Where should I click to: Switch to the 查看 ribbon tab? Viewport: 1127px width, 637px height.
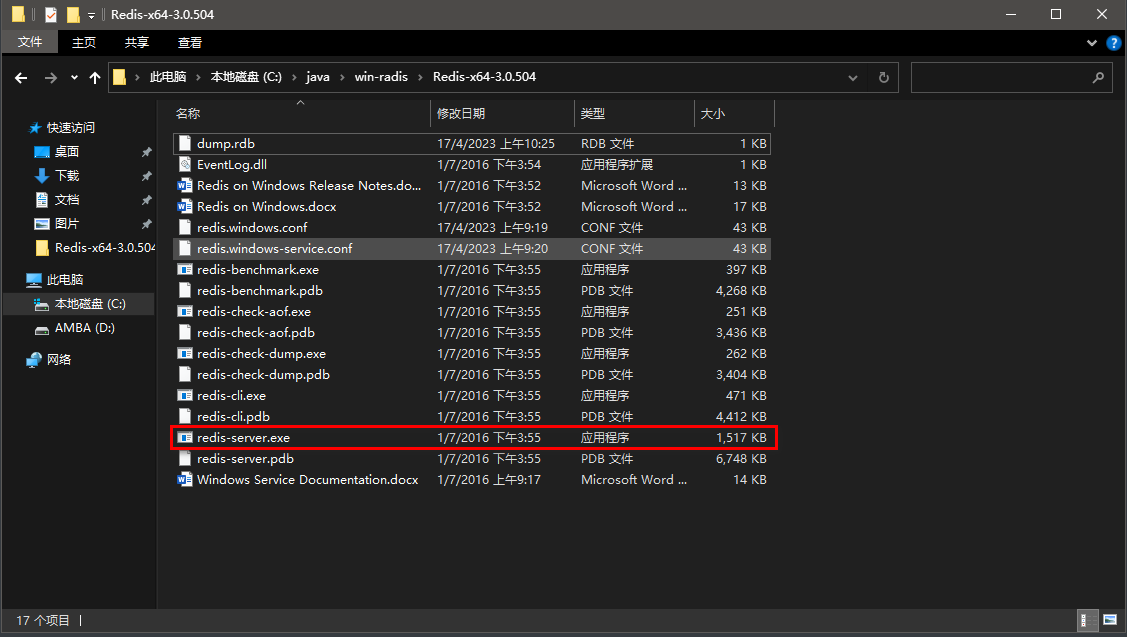[190, 42]
